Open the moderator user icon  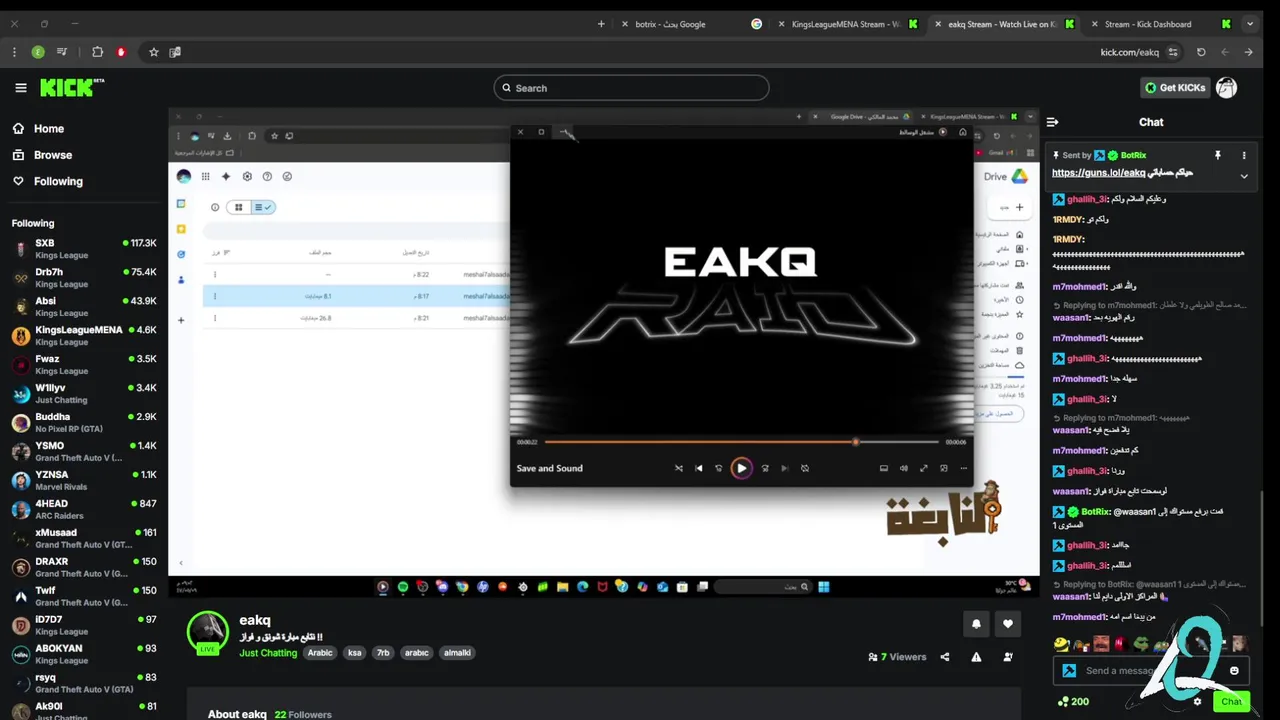click(1007, 657)
